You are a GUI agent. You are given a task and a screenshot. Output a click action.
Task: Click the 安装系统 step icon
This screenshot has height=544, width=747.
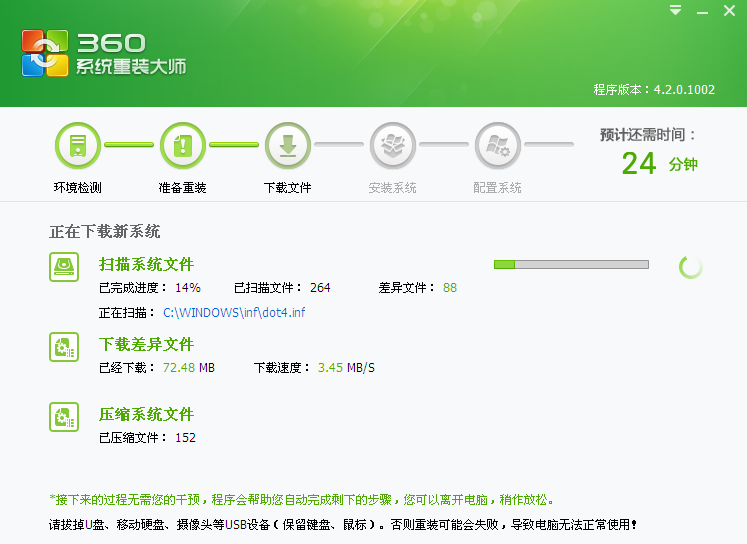392,147
